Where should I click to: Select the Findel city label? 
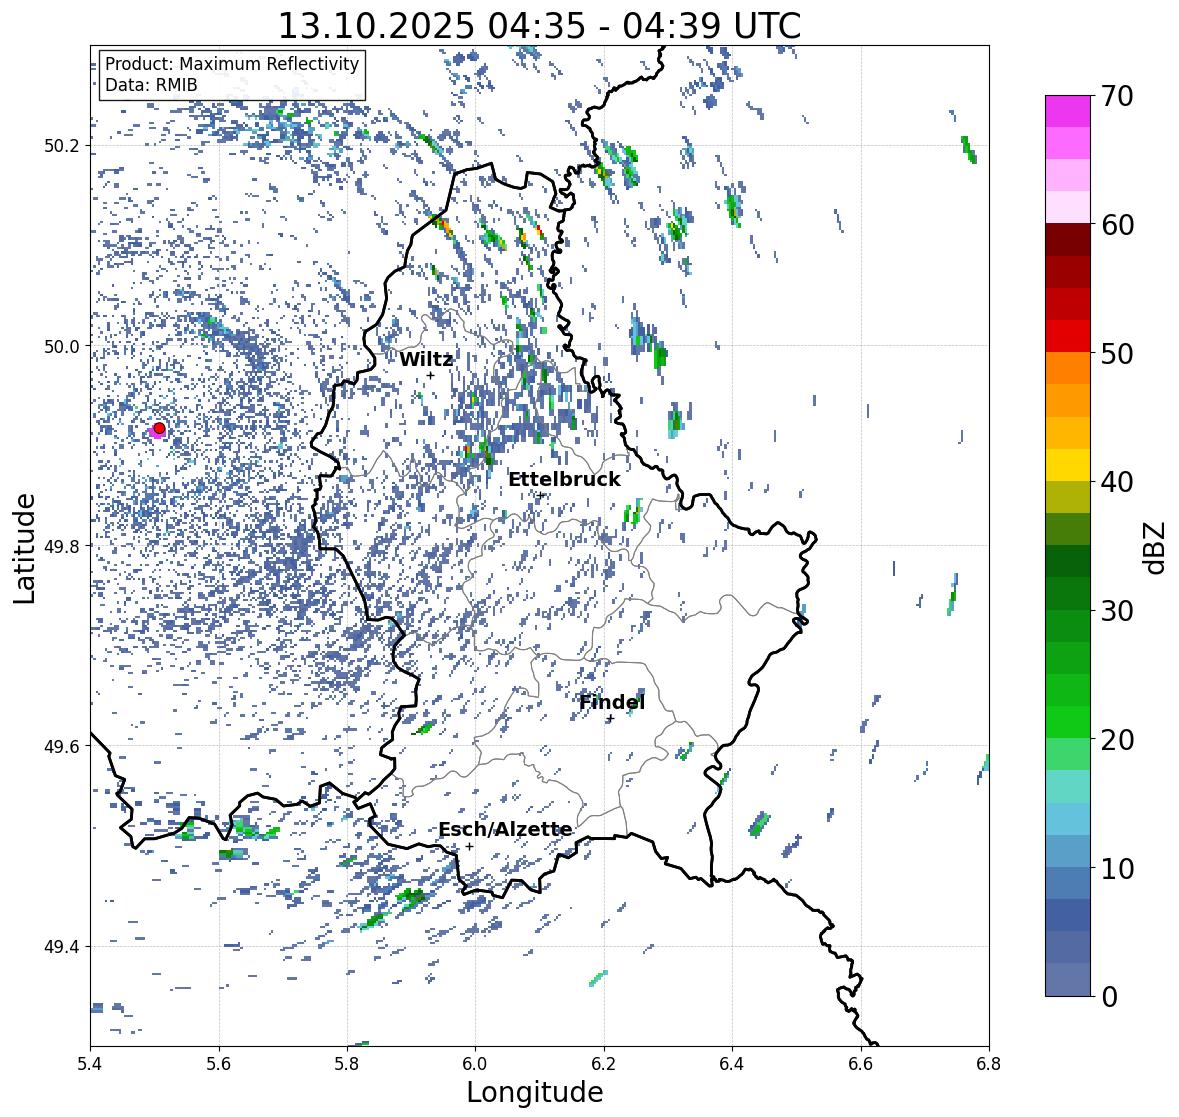tap(612, 702)
